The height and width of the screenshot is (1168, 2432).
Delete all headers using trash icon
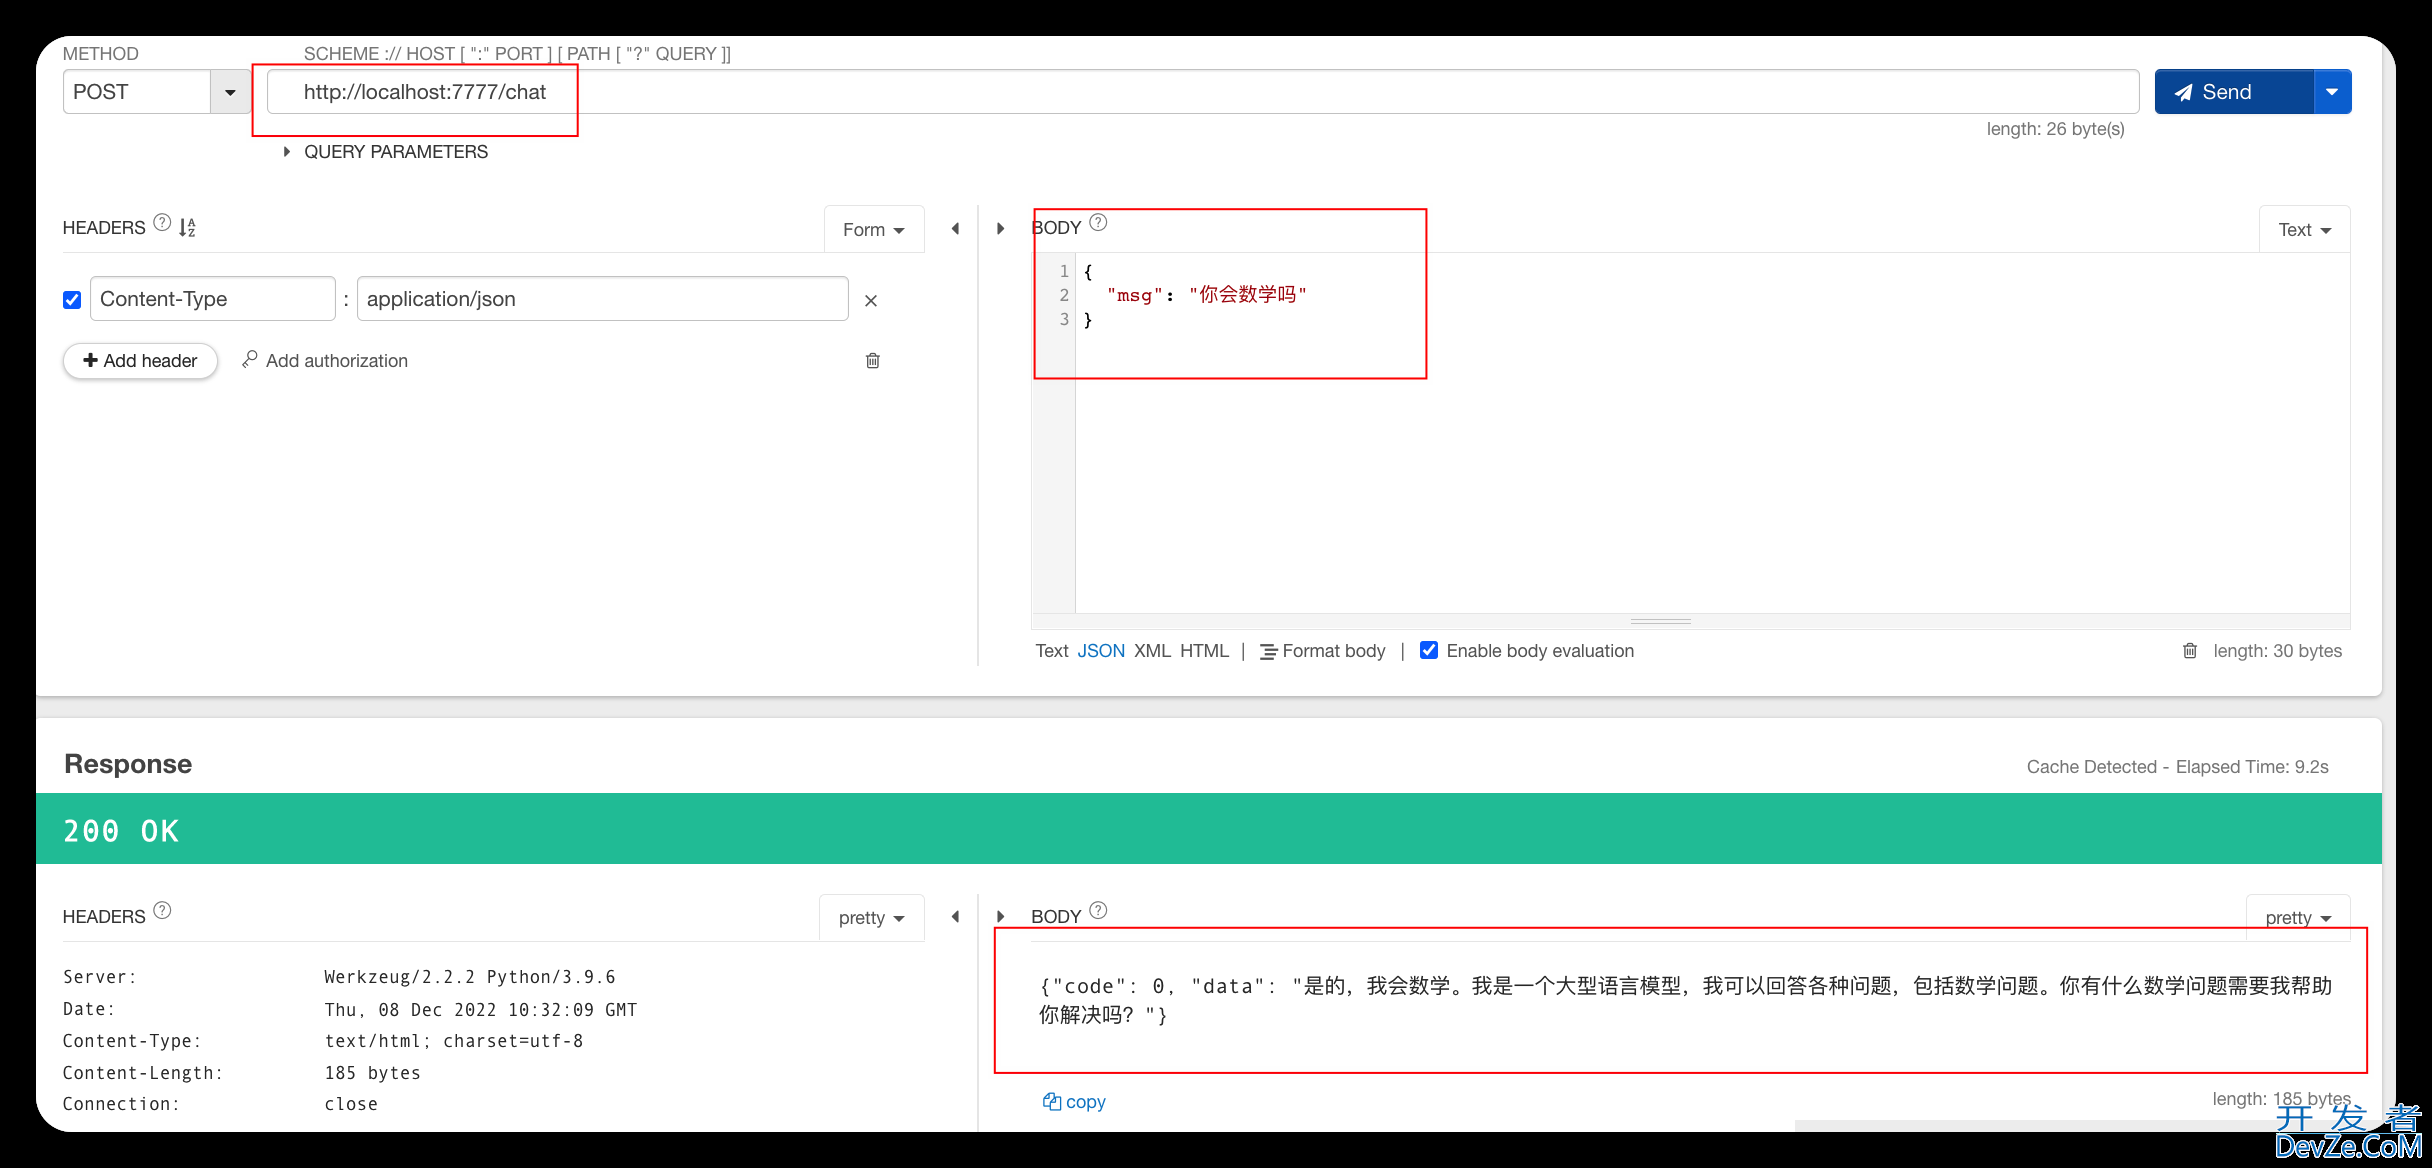tap(873, 361)
